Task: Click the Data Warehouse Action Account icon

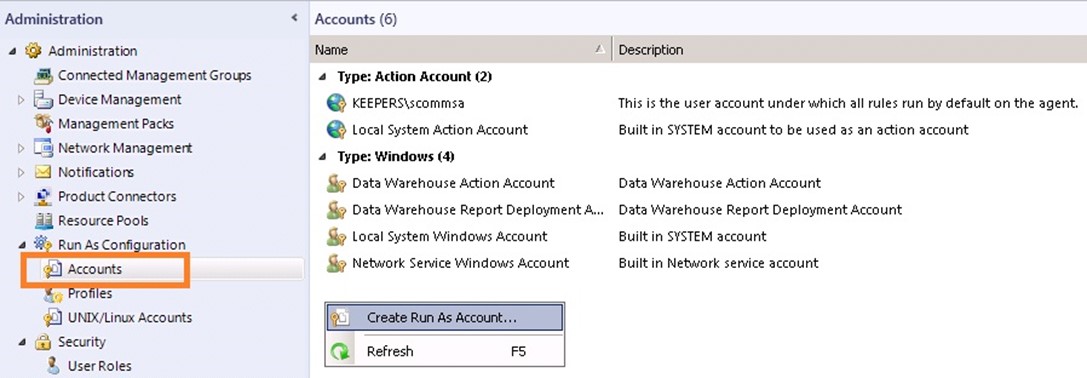Action: tap(336, 184)
